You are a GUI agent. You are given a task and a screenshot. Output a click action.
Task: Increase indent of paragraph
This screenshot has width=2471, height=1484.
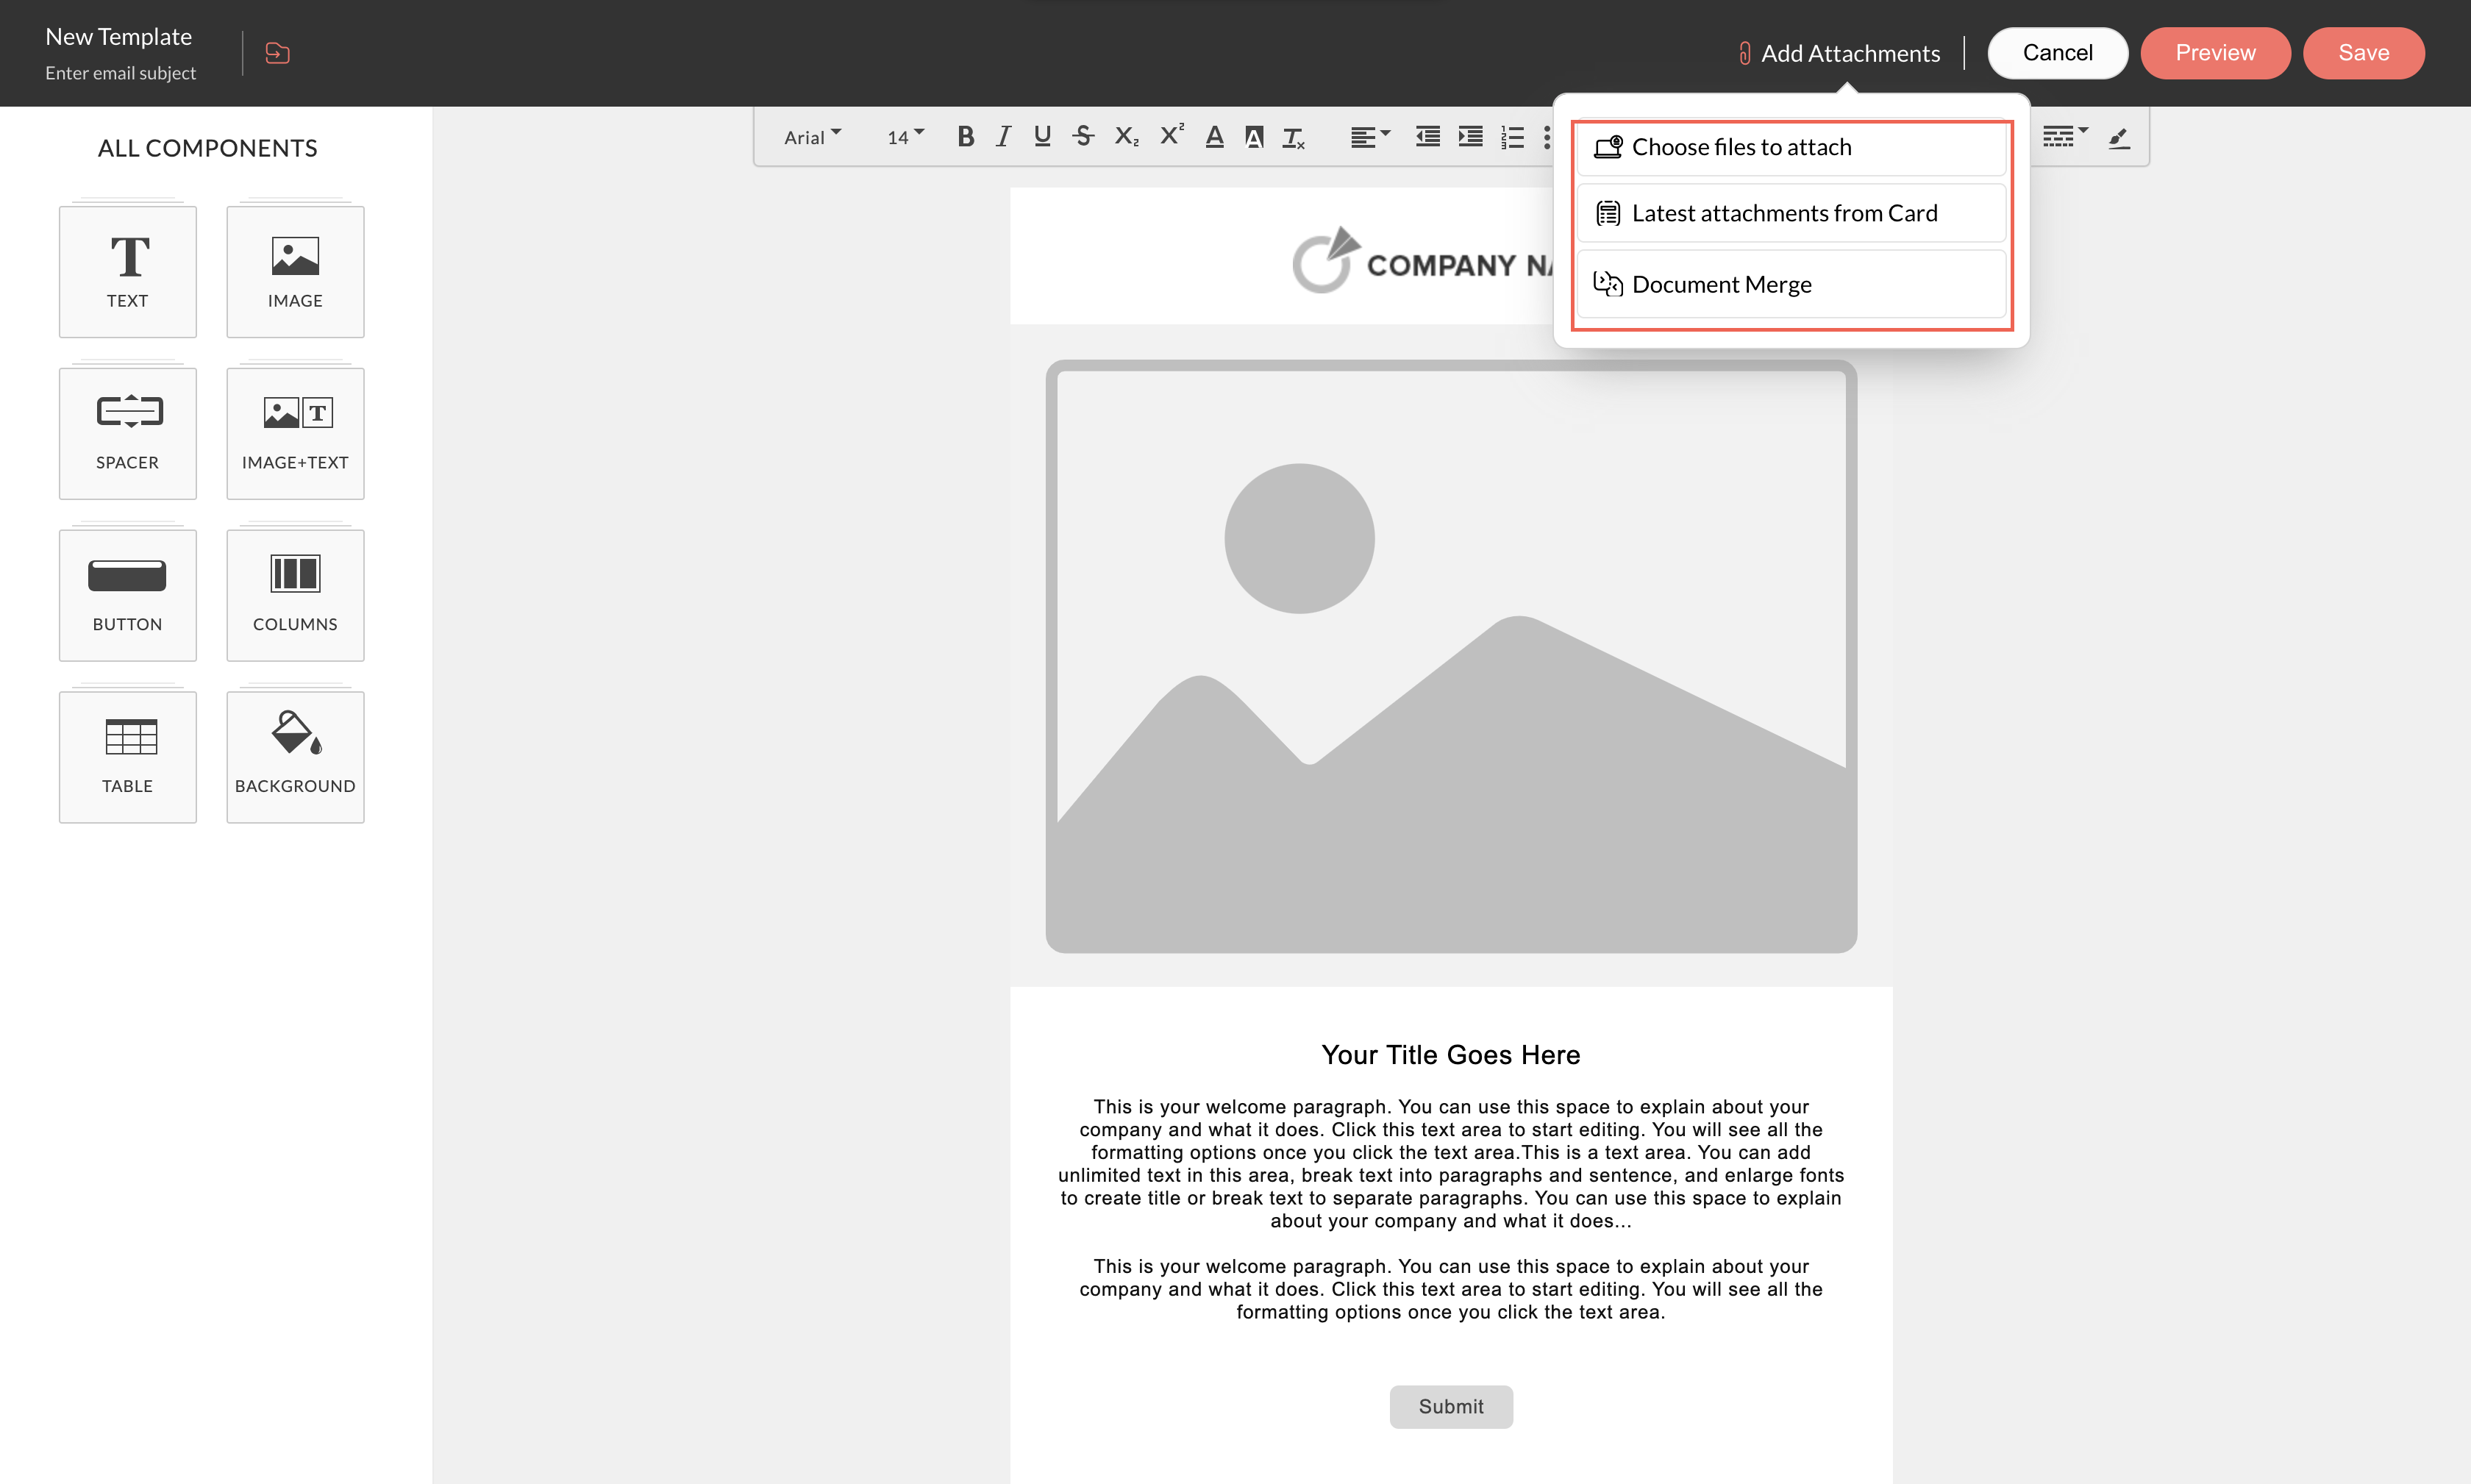pos(1469,137)
